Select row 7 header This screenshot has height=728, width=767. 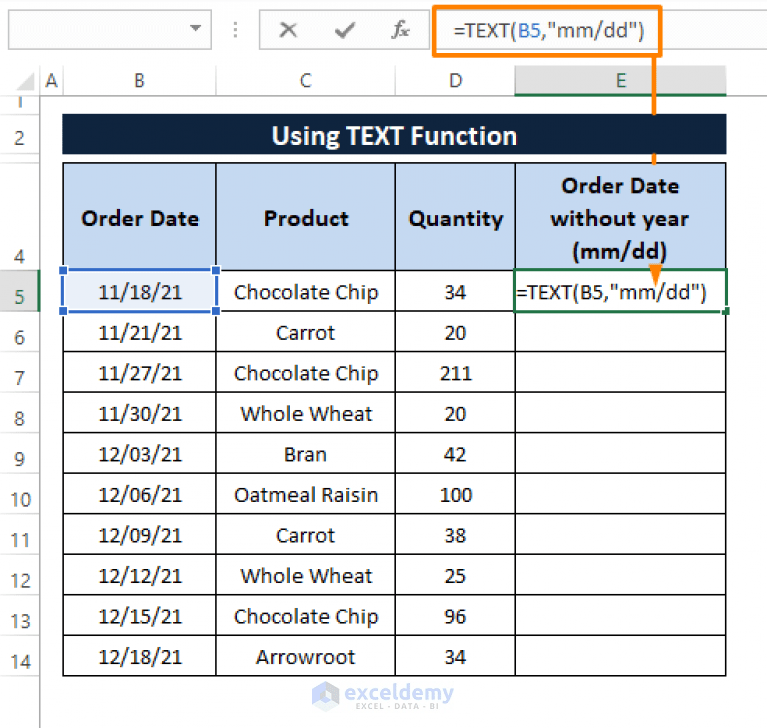click(x=20, y=372)
